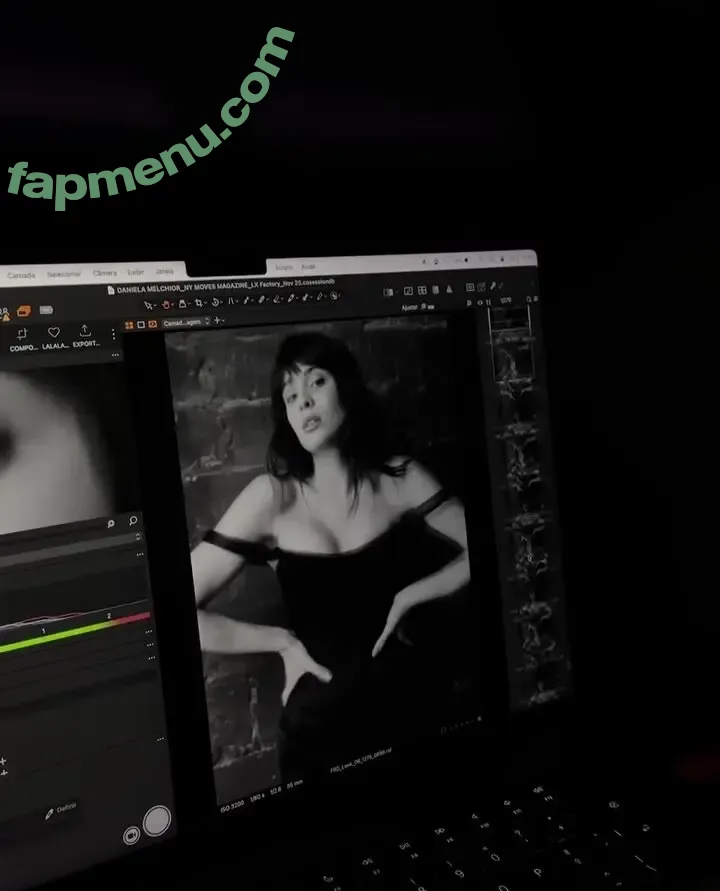Switch to the orange multi-view grid mode
Image resolution: width=720 pixels, height=891 pixels.
(129, 324)
